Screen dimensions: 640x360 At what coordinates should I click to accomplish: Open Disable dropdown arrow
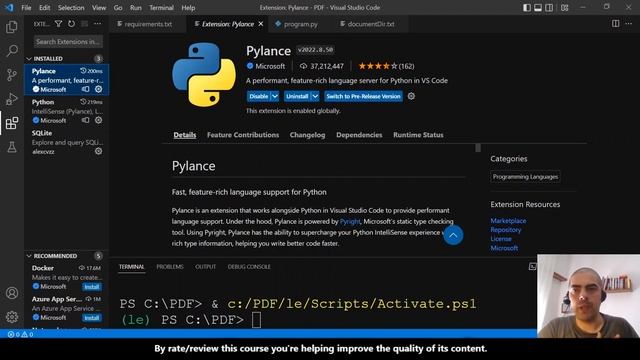pos(275,96)
